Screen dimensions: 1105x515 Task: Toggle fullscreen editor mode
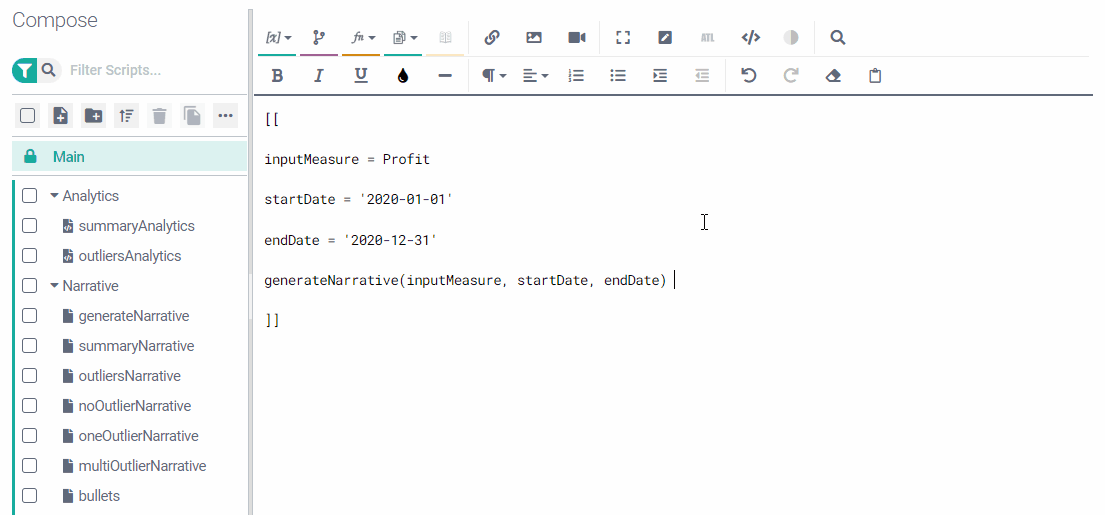click(x=622, y=38)
